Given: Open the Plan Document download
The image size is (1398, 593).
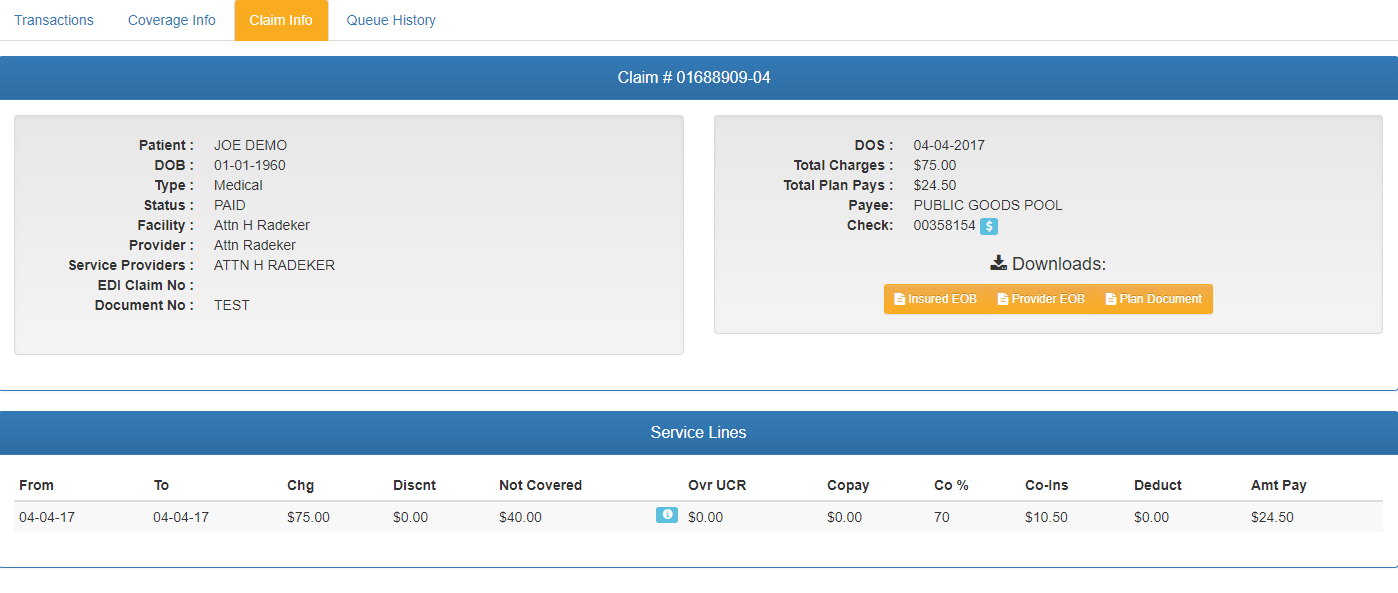Looking at the screenshot, I should coord(1153,299).
